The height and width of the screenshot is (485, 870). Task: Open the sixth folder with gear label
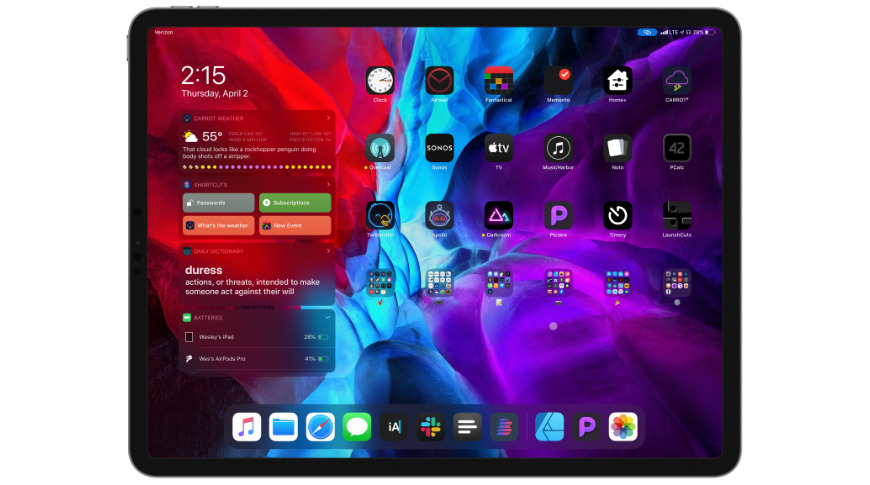point(677,282)
